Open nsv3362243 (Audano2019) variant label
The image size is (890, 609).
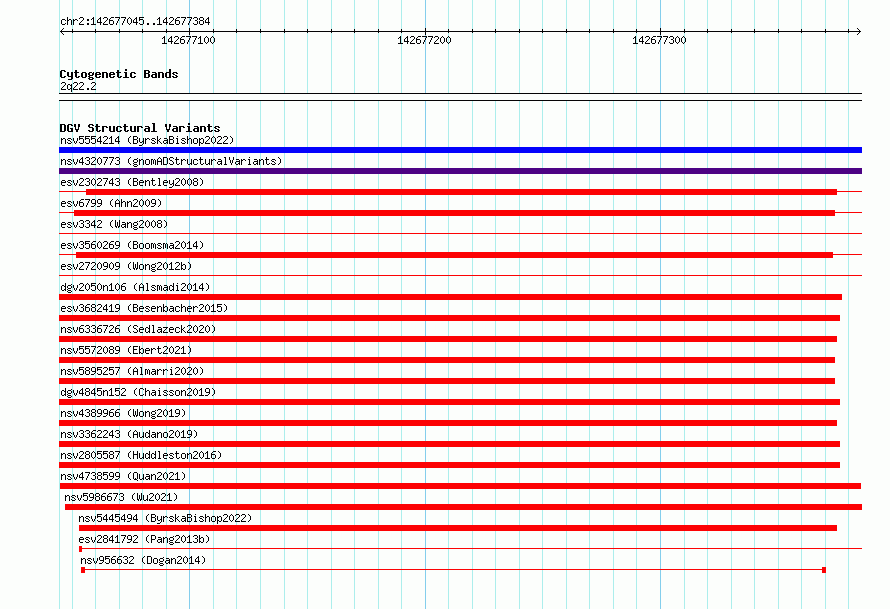(129, 434)
